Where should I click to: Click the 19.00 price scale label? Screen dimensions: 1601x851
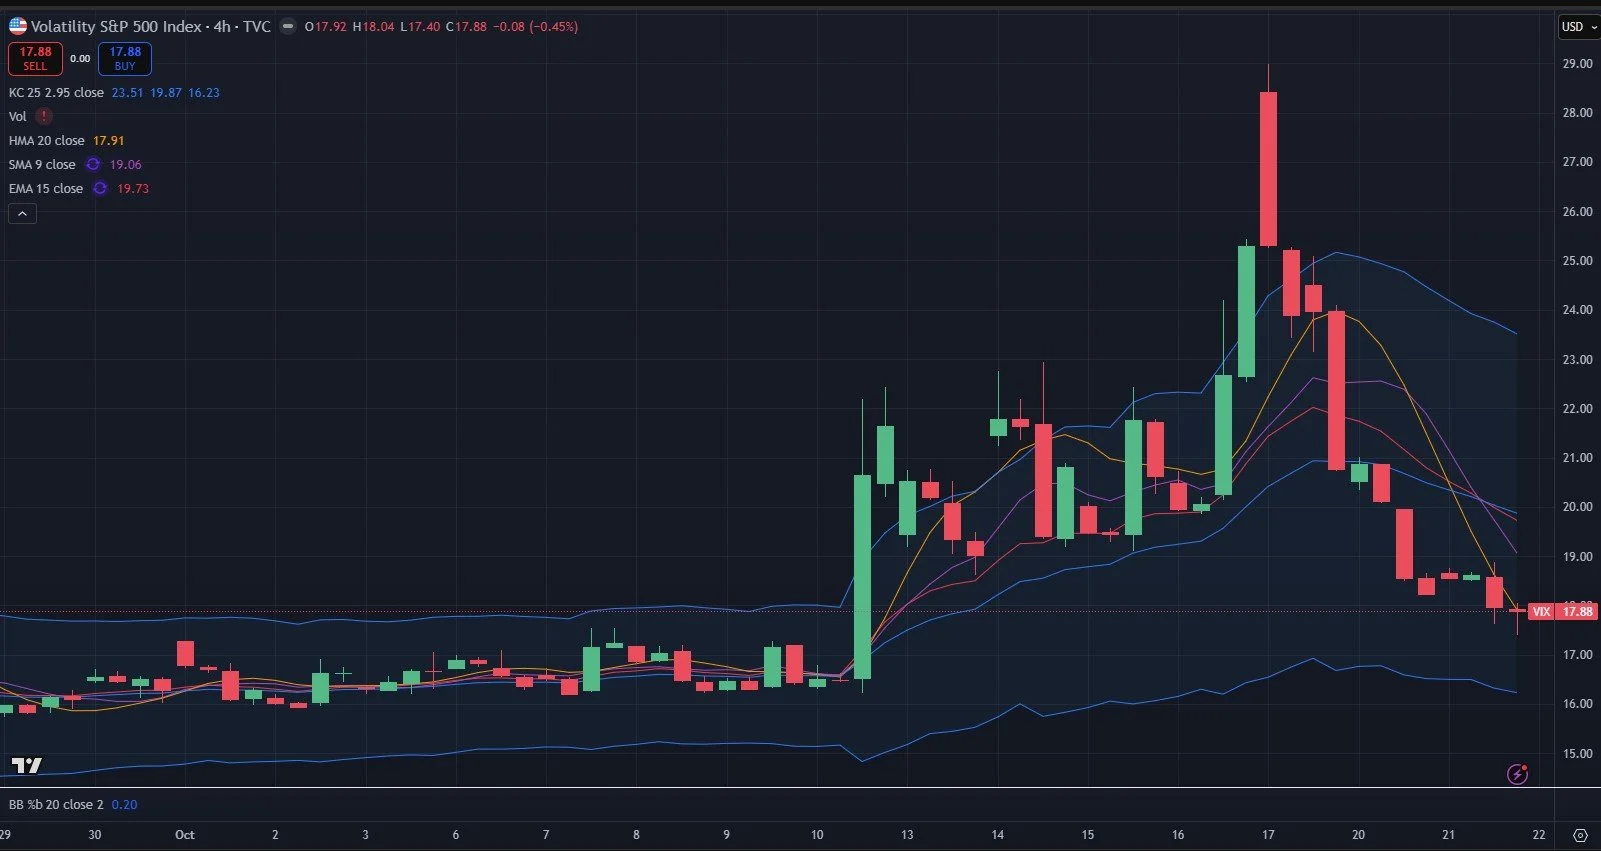[1578, 556]
